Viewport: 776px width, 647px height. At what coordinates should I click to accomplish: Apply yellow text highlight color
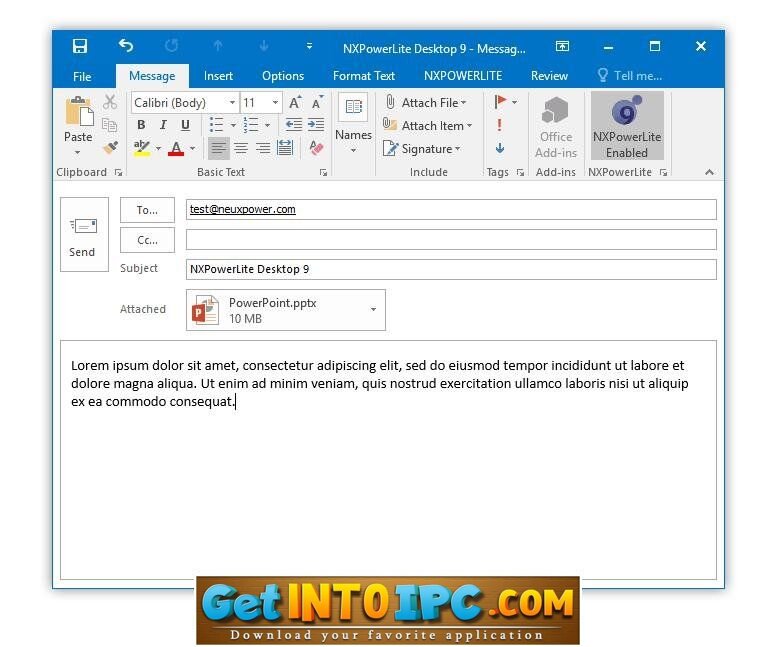[142, 148]
